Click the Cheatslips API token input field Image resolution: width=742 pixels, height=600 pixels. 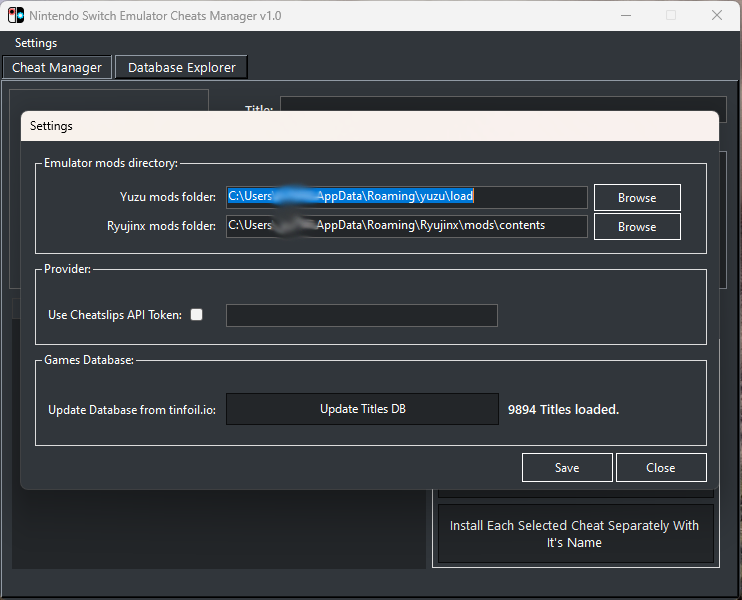click(362, 315)
